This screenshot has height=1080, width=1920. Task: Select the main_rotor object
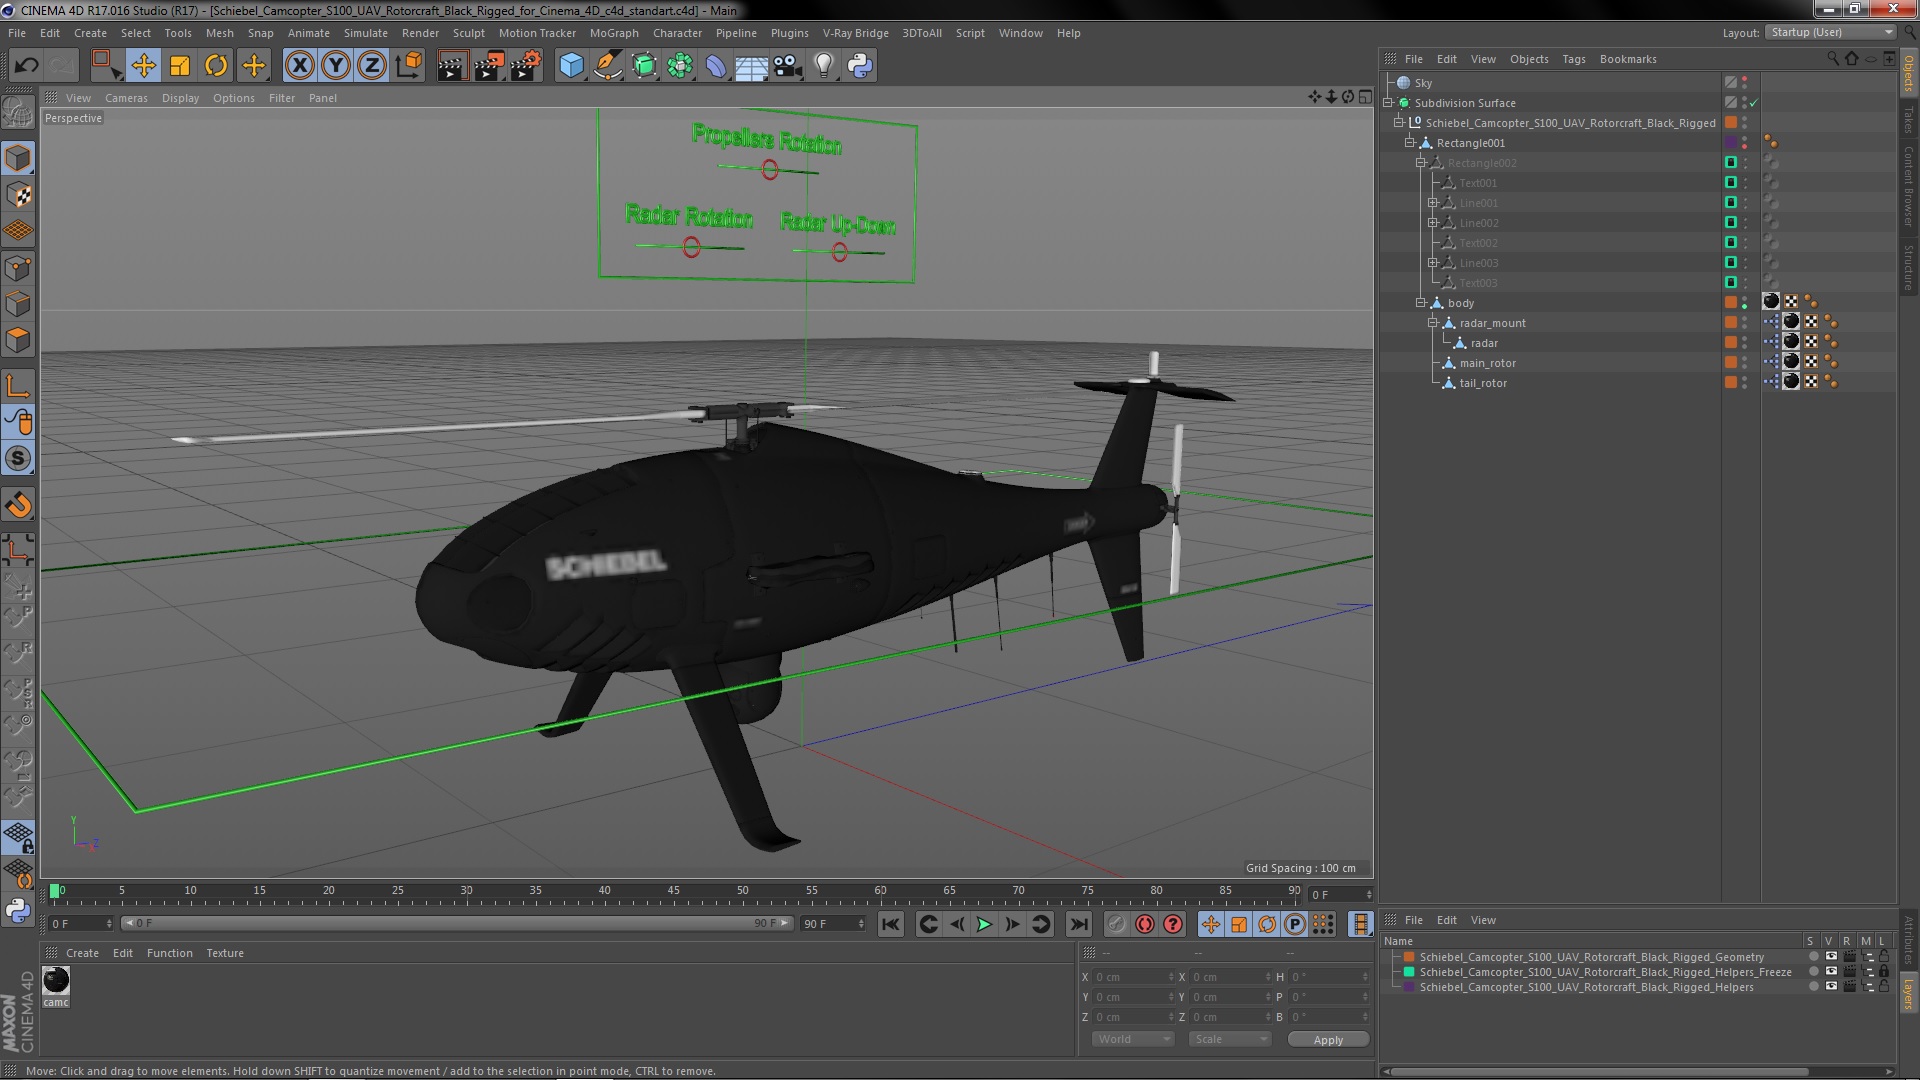[1487, 363]
